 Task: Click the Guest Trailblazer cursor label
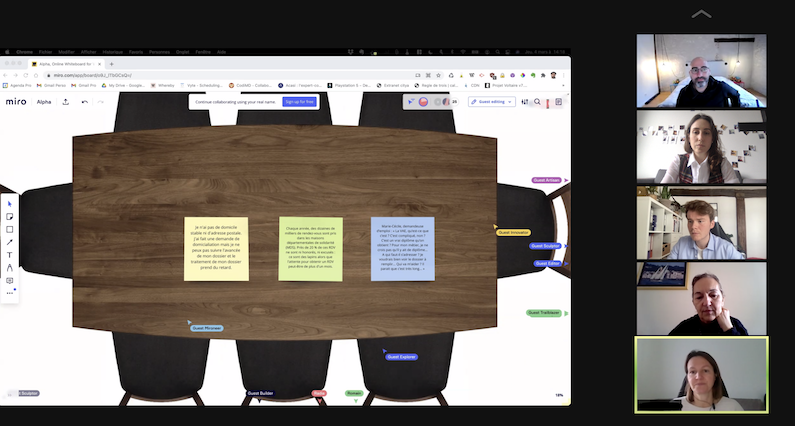[x=544, y=313]
